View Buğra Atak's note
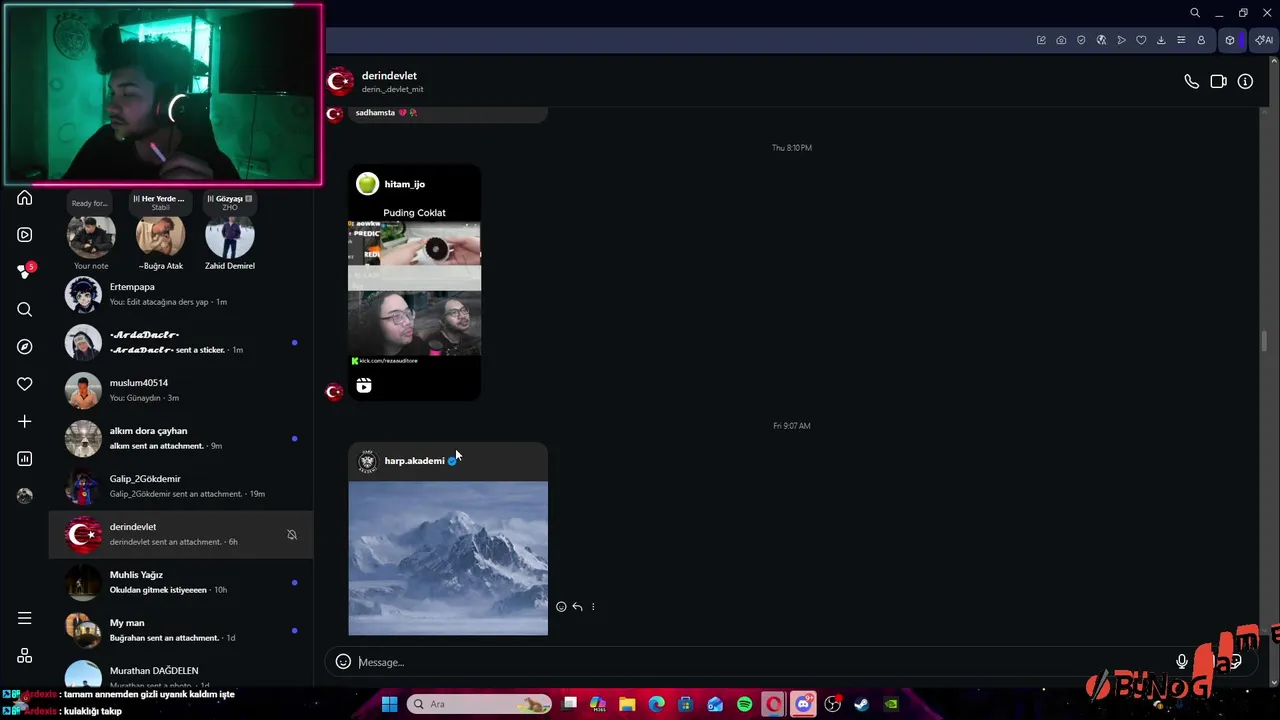The width and height of the screenshot is (1280, 720). 160,236
